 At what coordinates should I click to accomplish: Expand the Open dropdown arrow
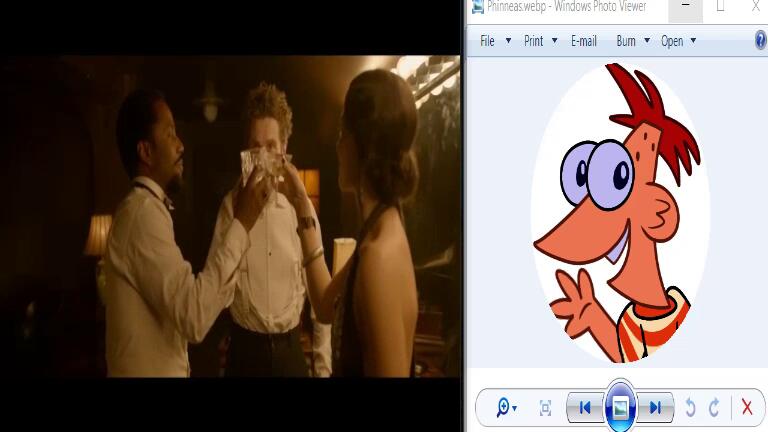[693, 41]
